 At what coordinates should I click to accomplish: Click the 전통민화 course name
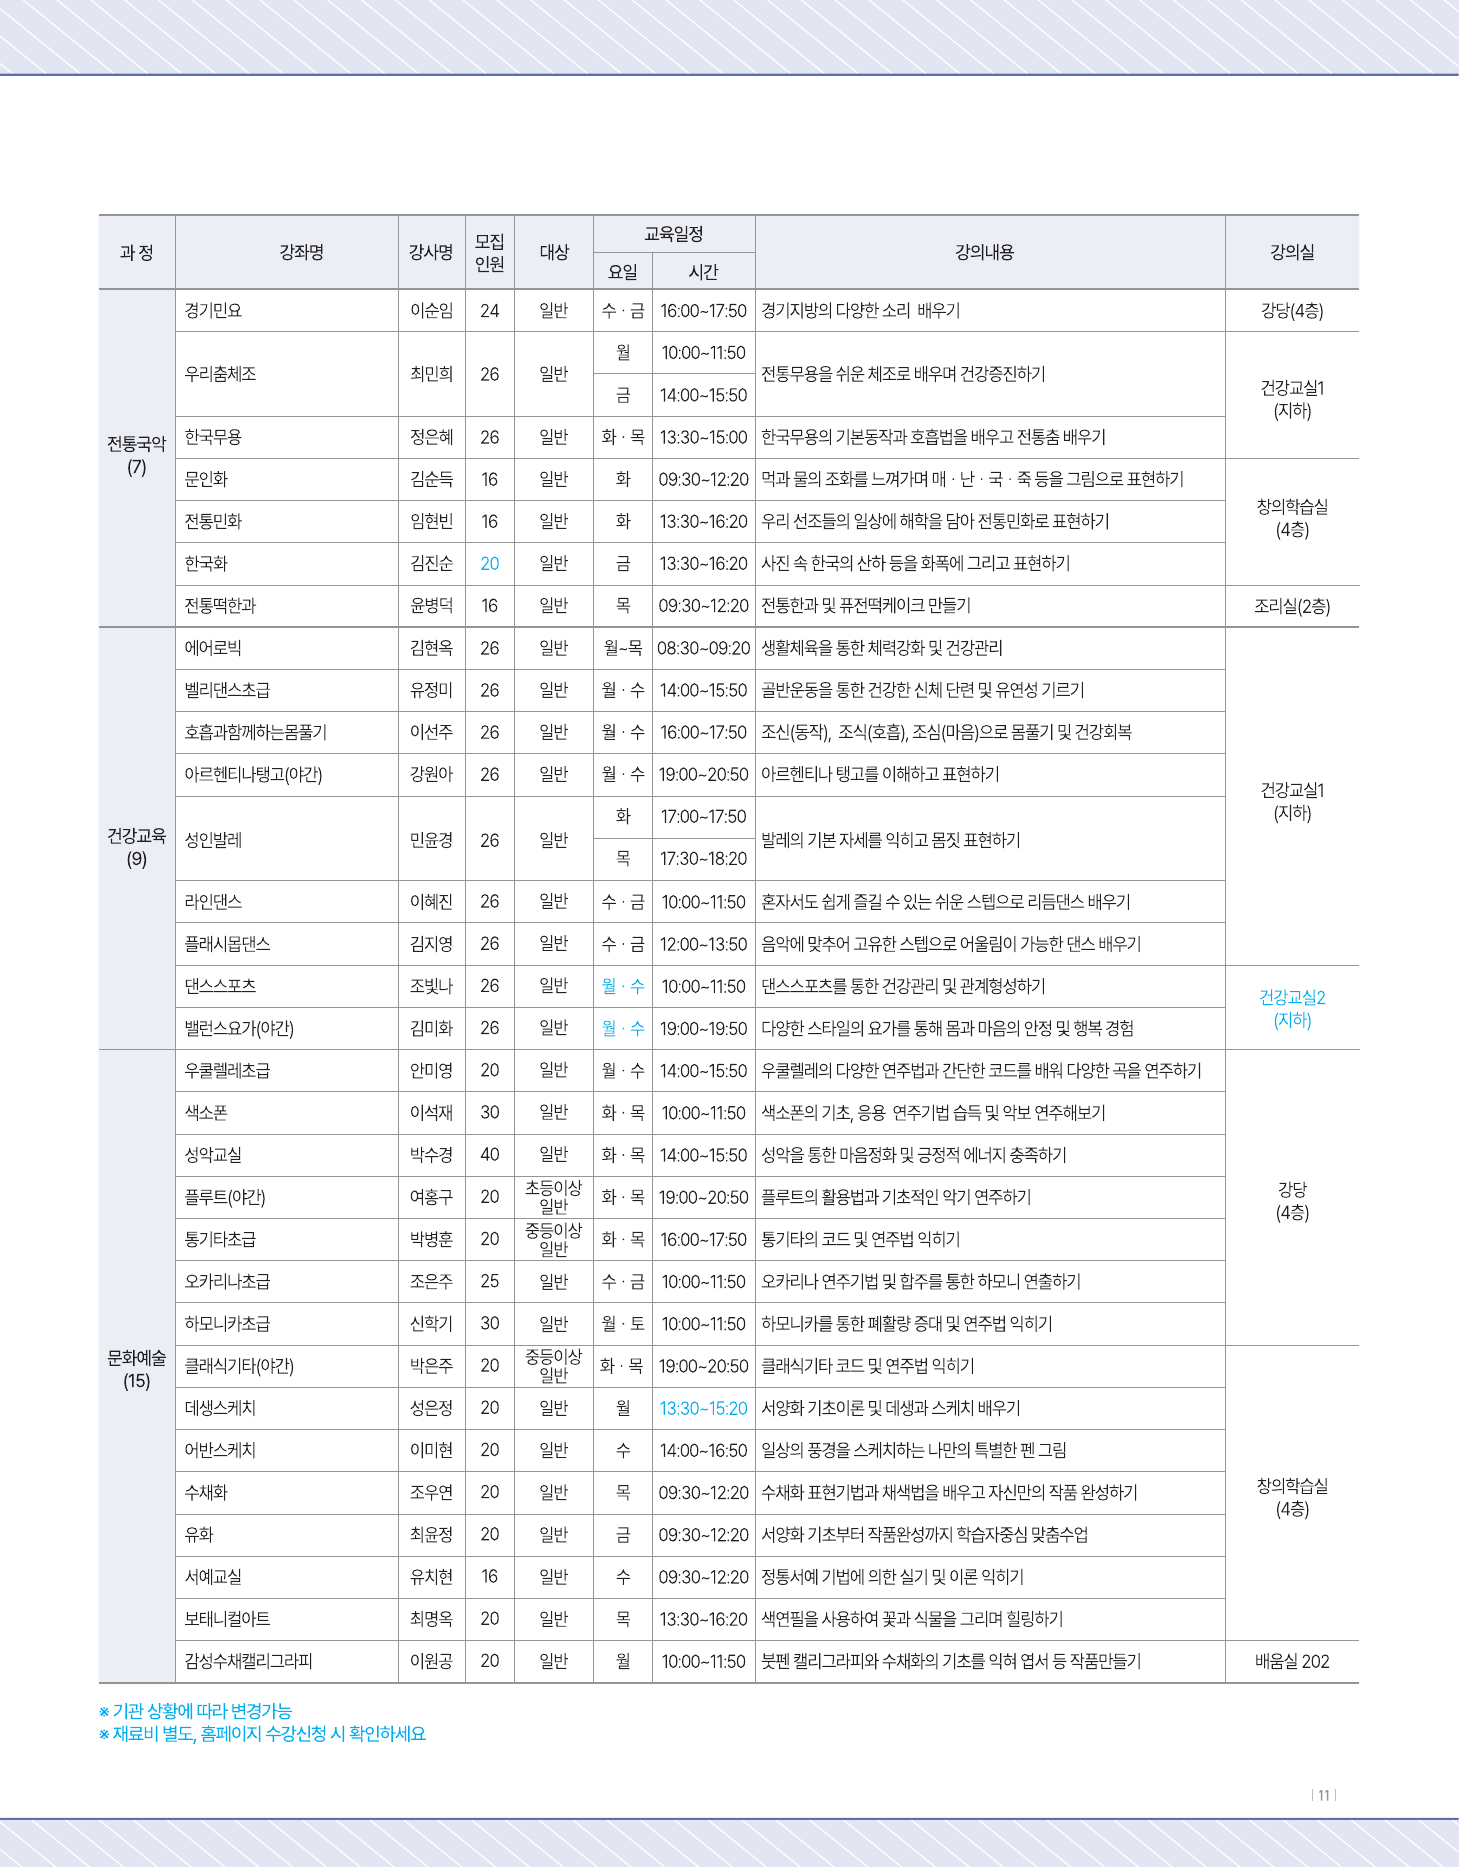coord(213,521)
